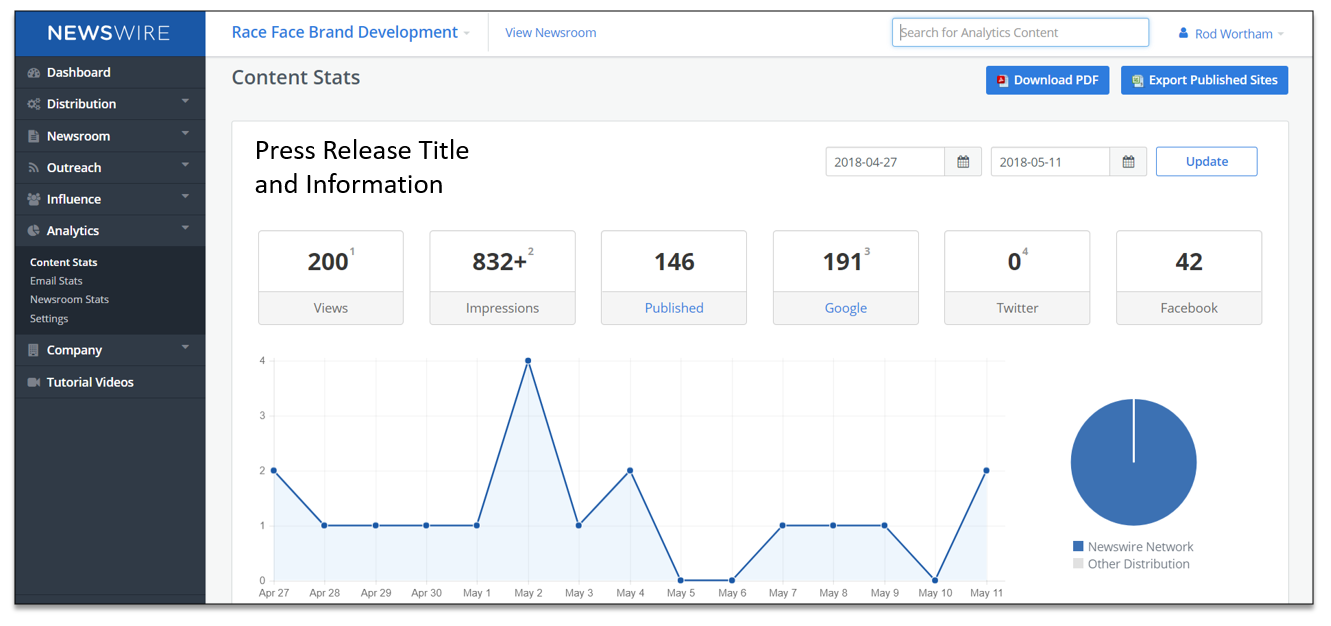Click the Newsroom document icon

point(34,136)
